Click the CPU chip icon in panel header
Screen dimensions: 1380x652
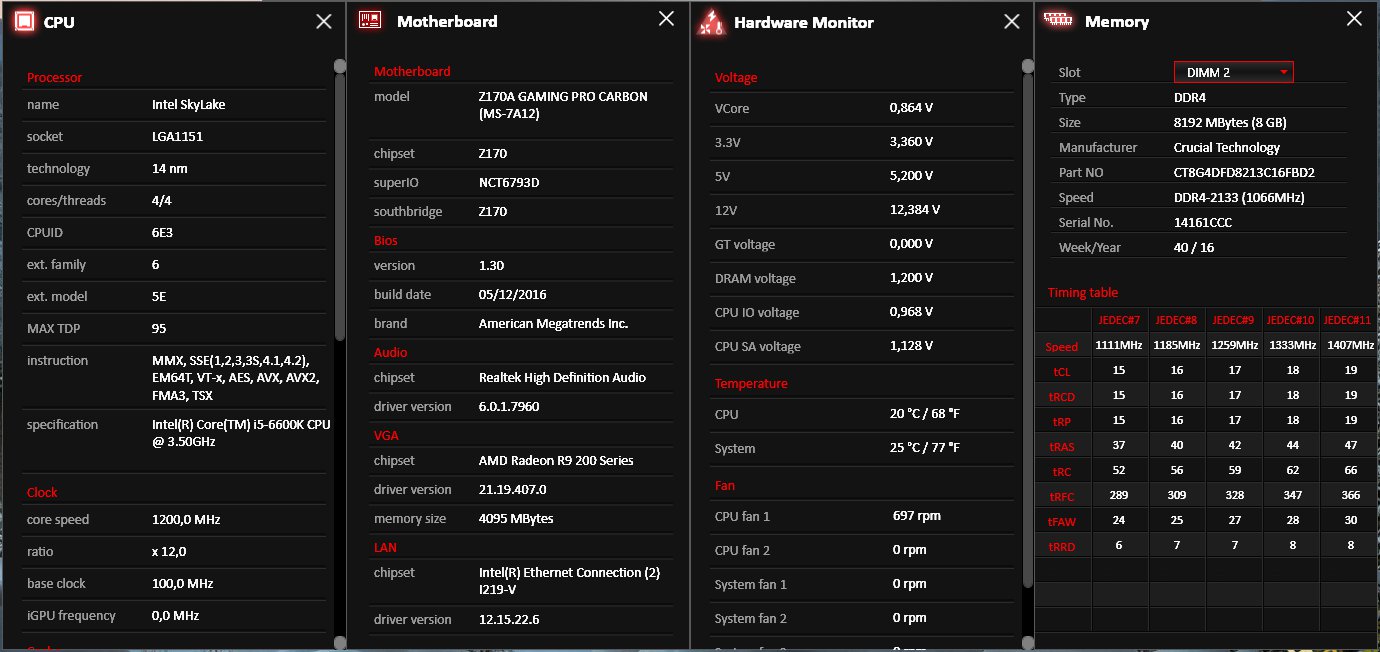pos(27,21)
